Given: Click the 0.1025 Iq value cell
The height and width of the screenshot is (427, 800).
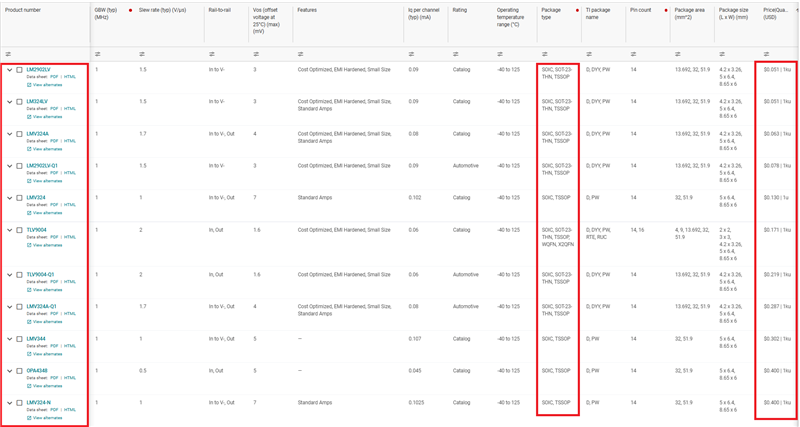Looking at the screenshot, I should pos(416,403).
